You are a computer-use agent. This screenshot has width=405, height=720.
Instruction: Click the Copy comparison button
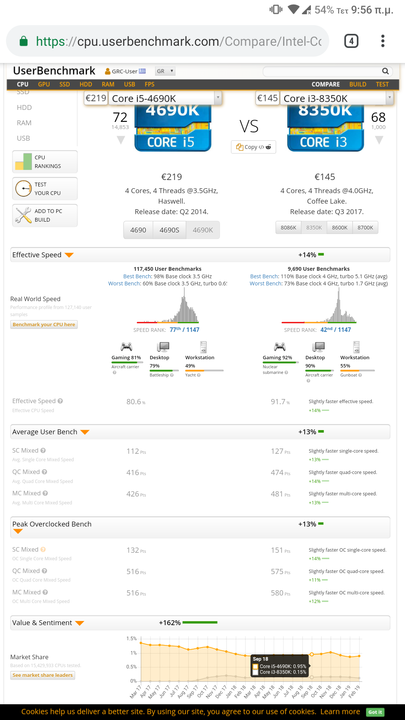[x=253, y=147]
